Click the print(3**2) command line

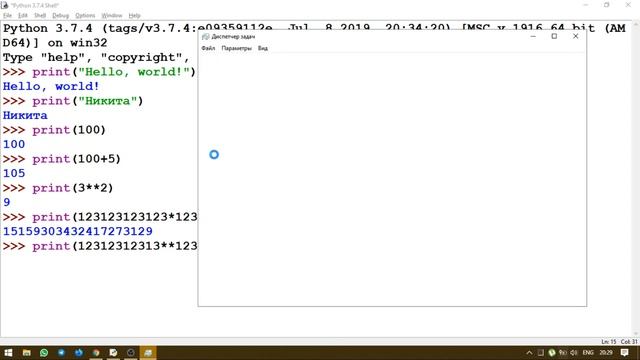pos(58,188)
